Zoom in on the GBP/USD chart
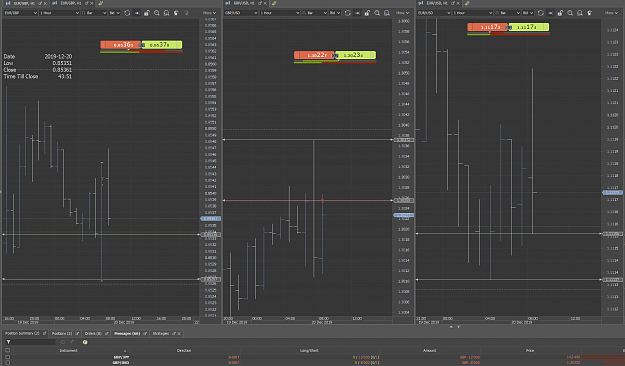 click(x=377, y=13)
